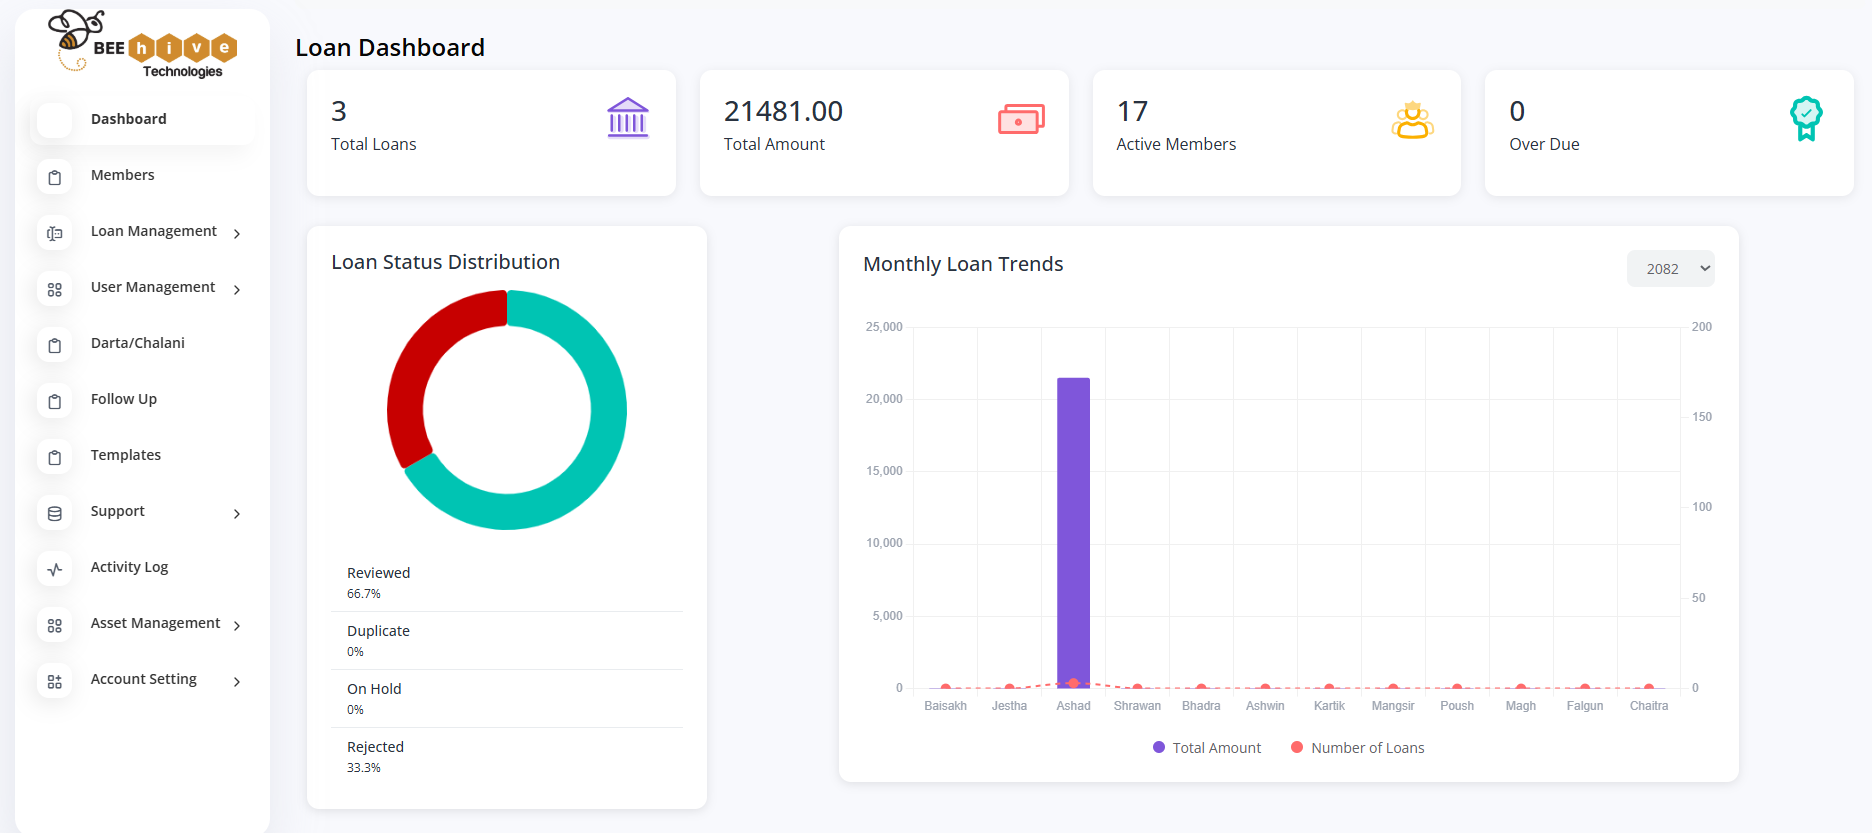Open the 2082 year dropdown
Image resolution: width=1872 pixels, height=833 pixels.
pyautogui.click(x=1670, y=268)
